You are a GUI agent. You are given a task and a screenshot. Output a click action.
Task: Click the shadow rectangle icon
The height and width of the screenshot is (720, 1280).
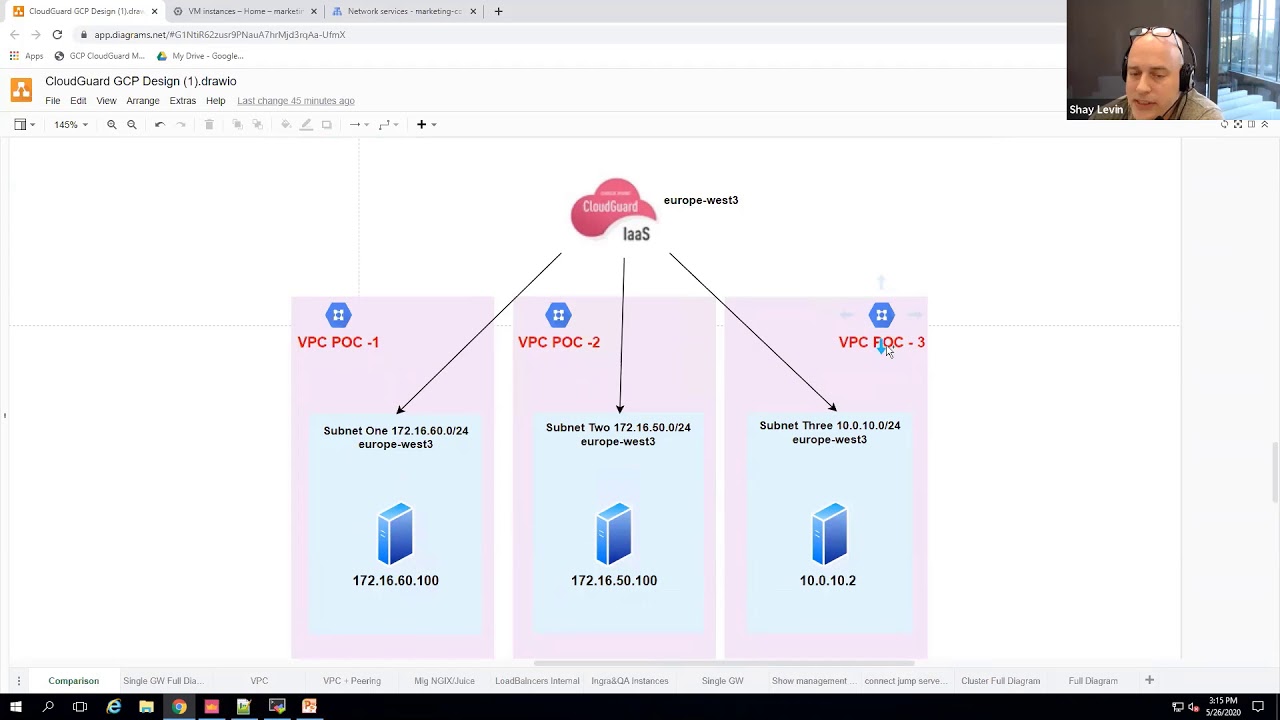coord(326,124)
